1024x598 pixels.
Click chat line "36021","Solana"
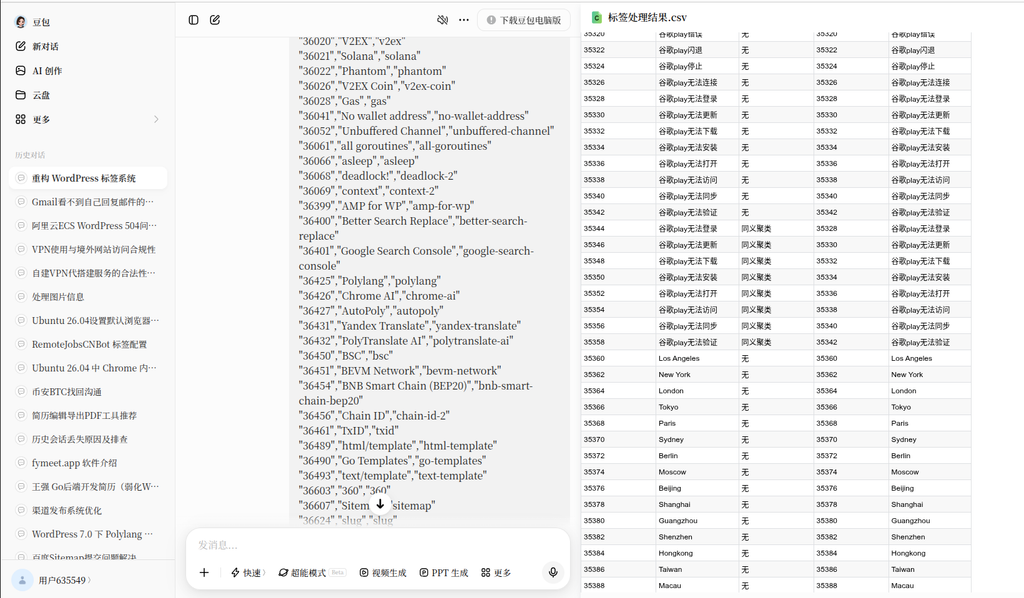[x=359, y=56]
